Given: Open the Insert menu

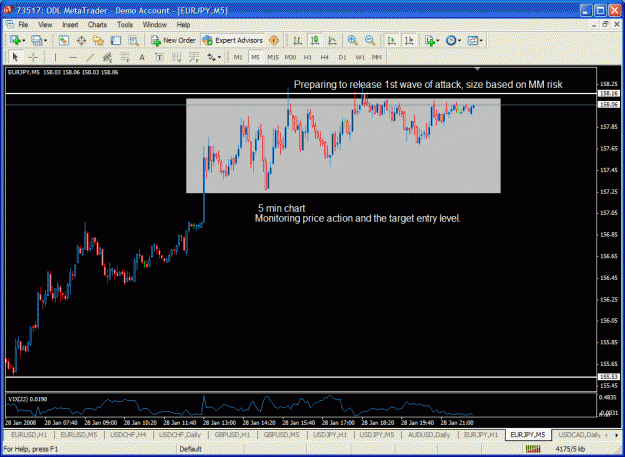Looking at the screenshot, I should coord(70,25).
